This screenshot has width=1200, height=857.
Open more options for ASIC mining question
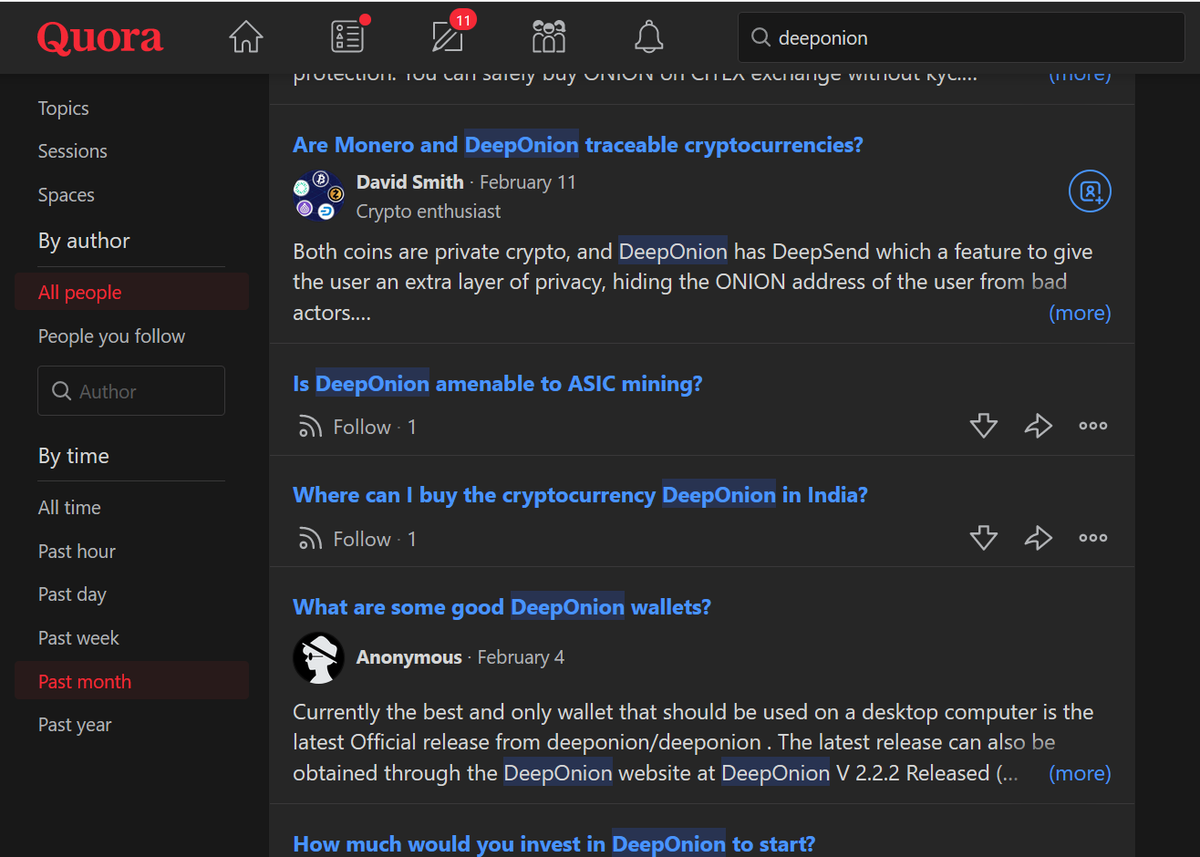1093,426
